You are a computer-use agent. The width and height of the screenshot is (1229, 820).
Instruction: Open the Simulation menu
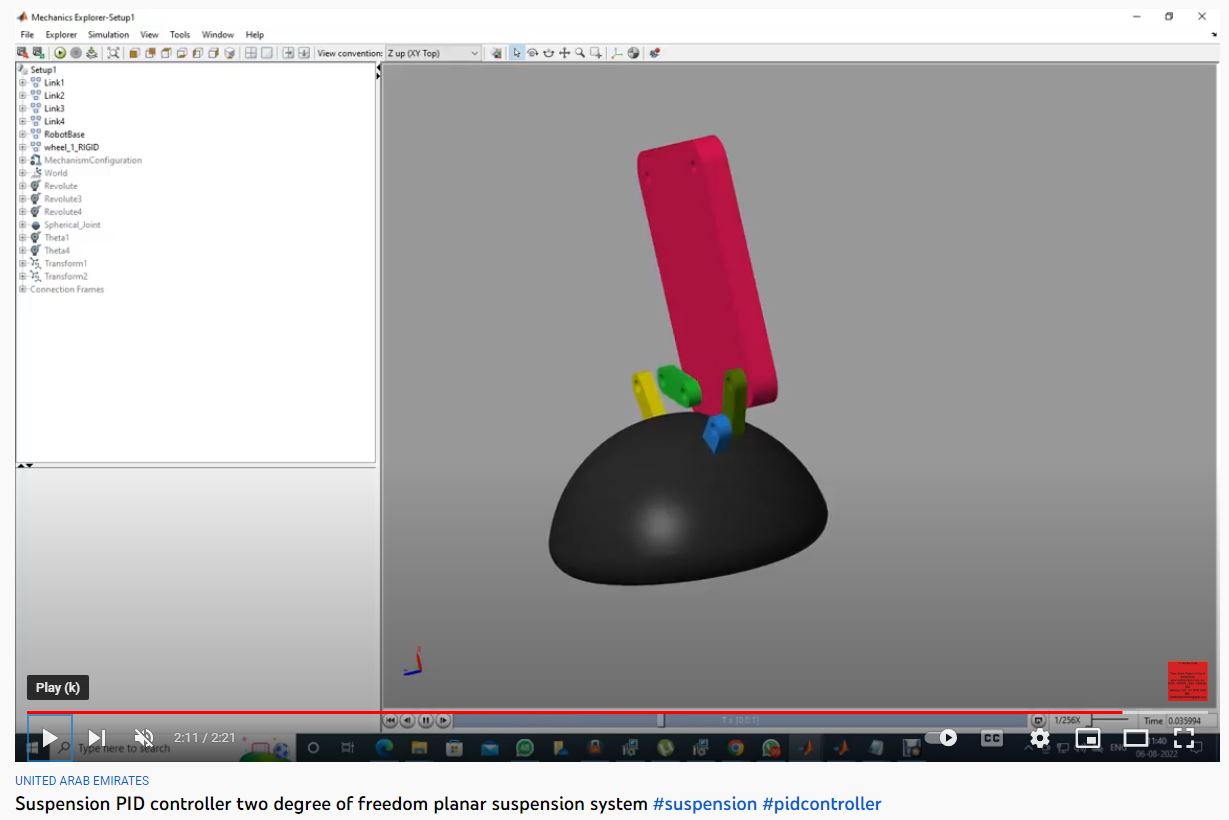[108, 35]
